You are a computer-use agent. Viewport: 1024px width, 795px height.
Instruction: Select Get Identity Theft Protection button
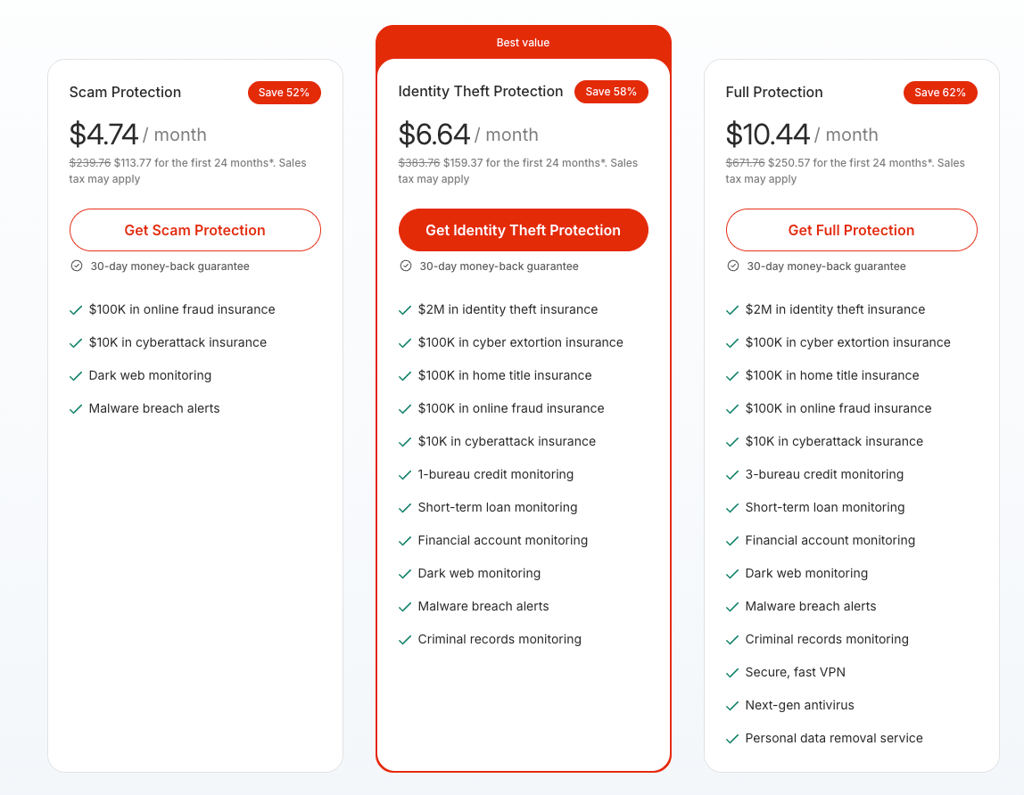523,230
